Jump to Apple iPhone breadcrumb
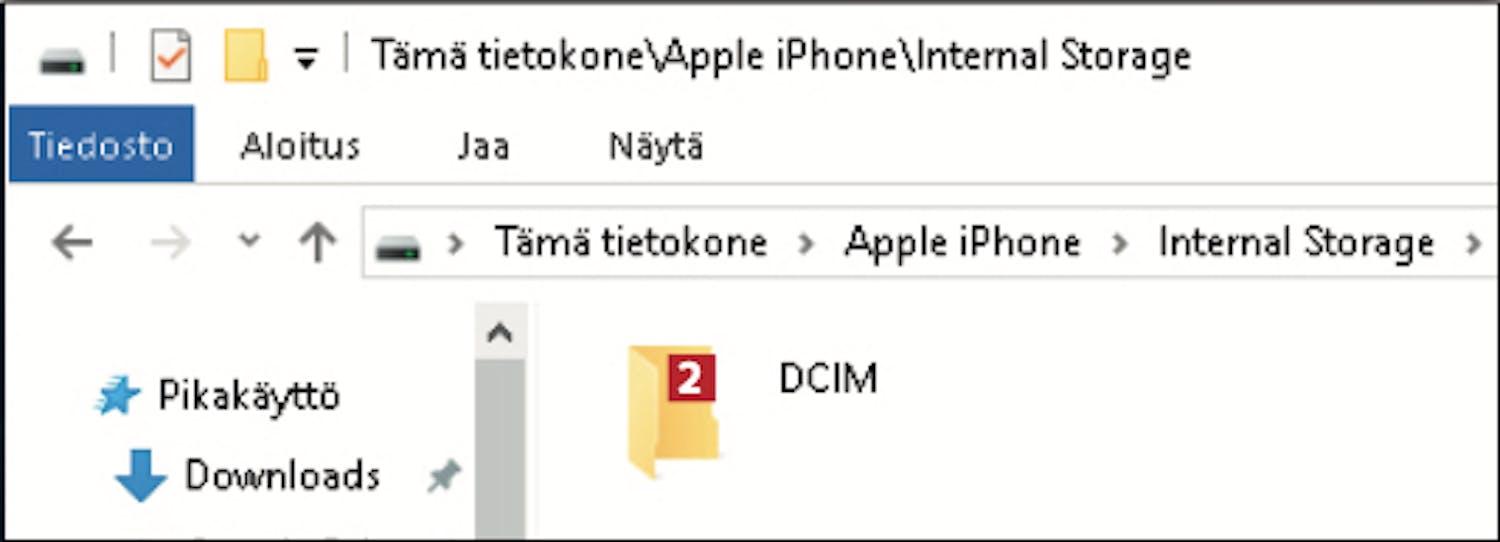 point(962,243)
